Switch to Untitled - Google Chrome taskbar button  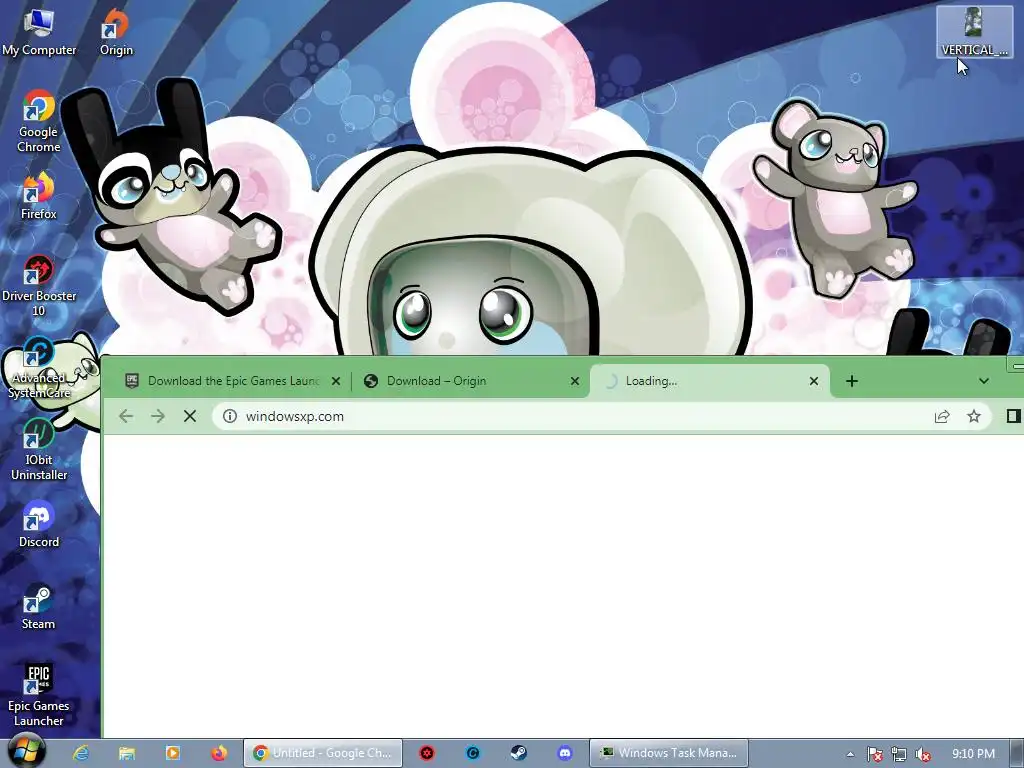[323, 753]
